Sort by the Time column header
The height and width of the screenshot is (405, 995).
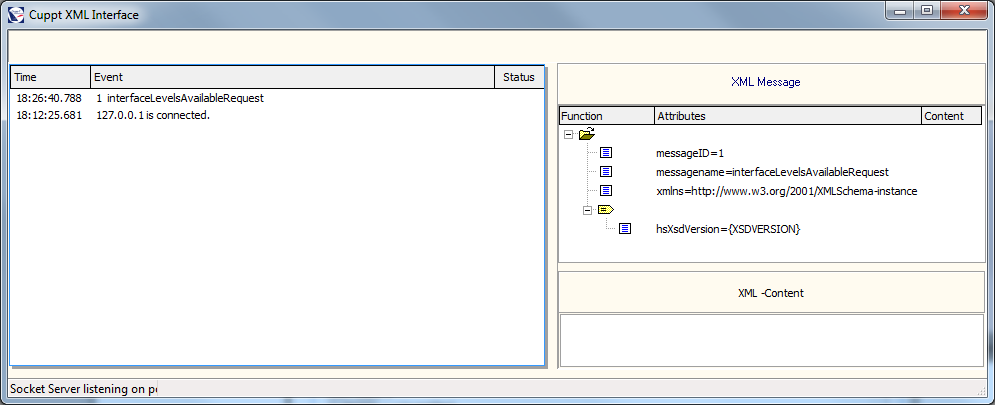49,77
